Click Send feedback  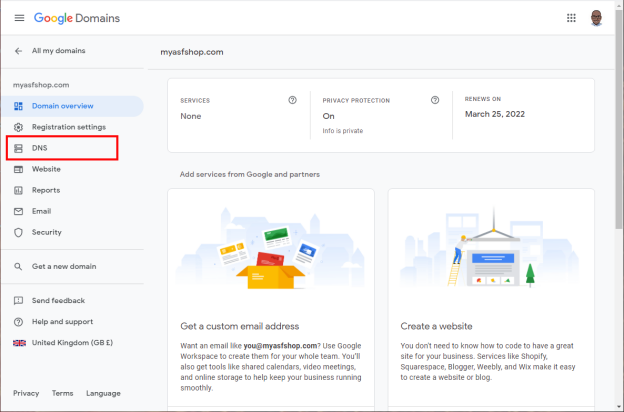(x=58, y=301)
